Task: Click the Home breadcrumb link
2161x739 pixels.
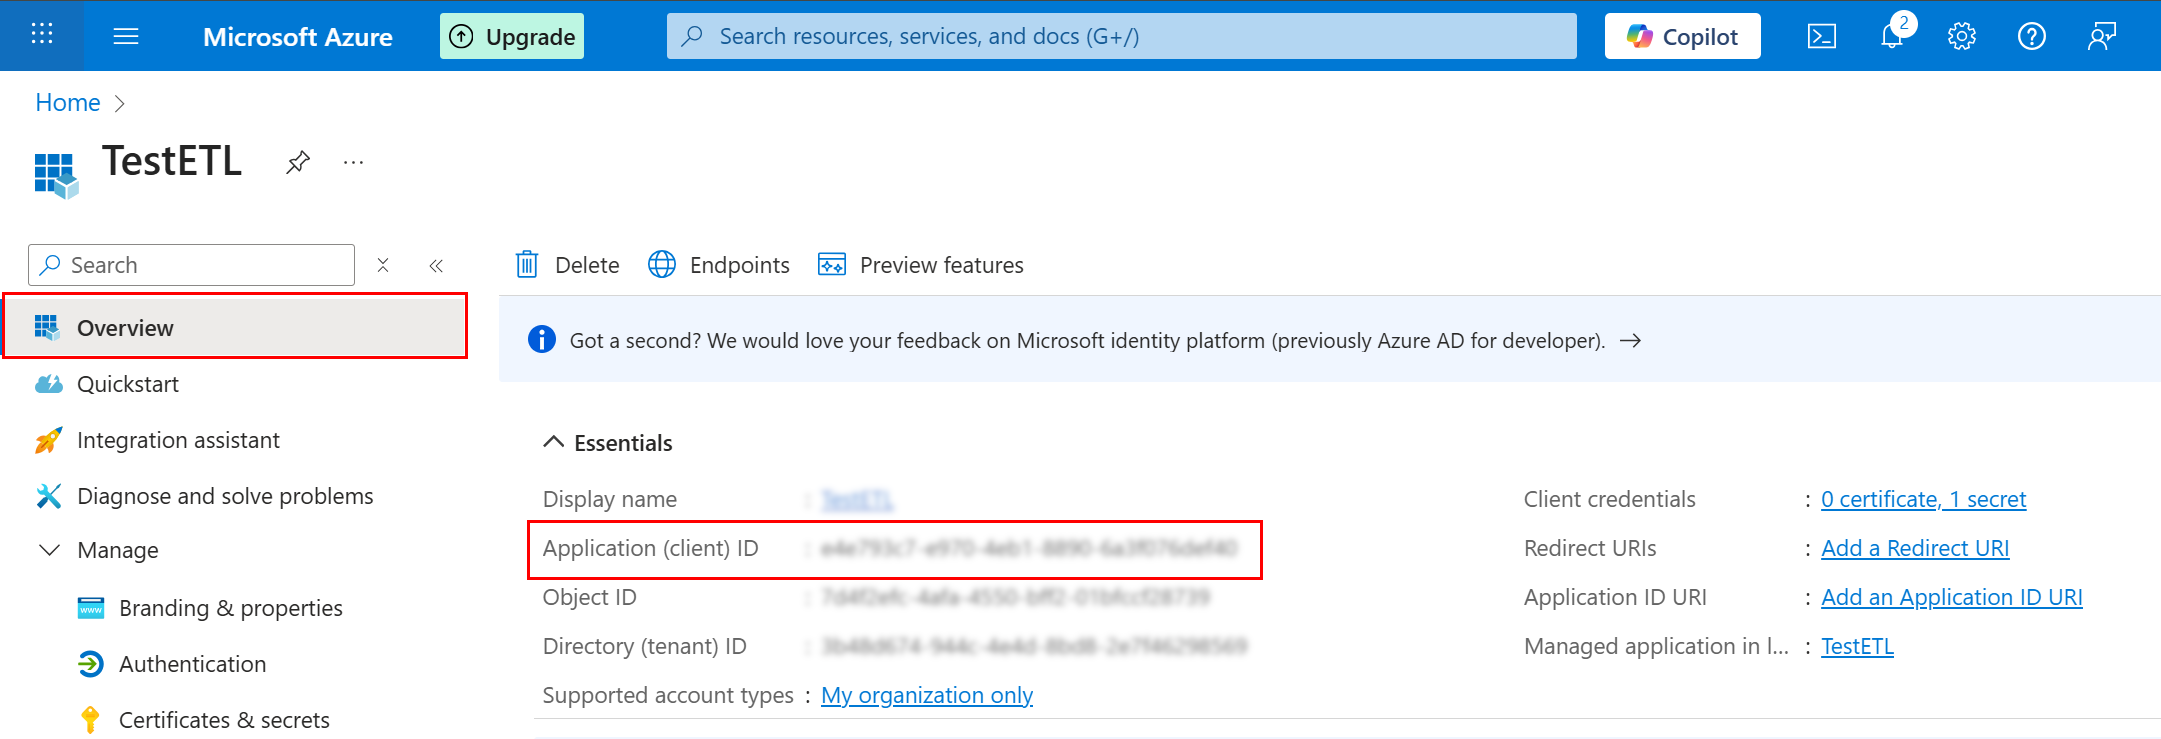Action: click(68, 103)
